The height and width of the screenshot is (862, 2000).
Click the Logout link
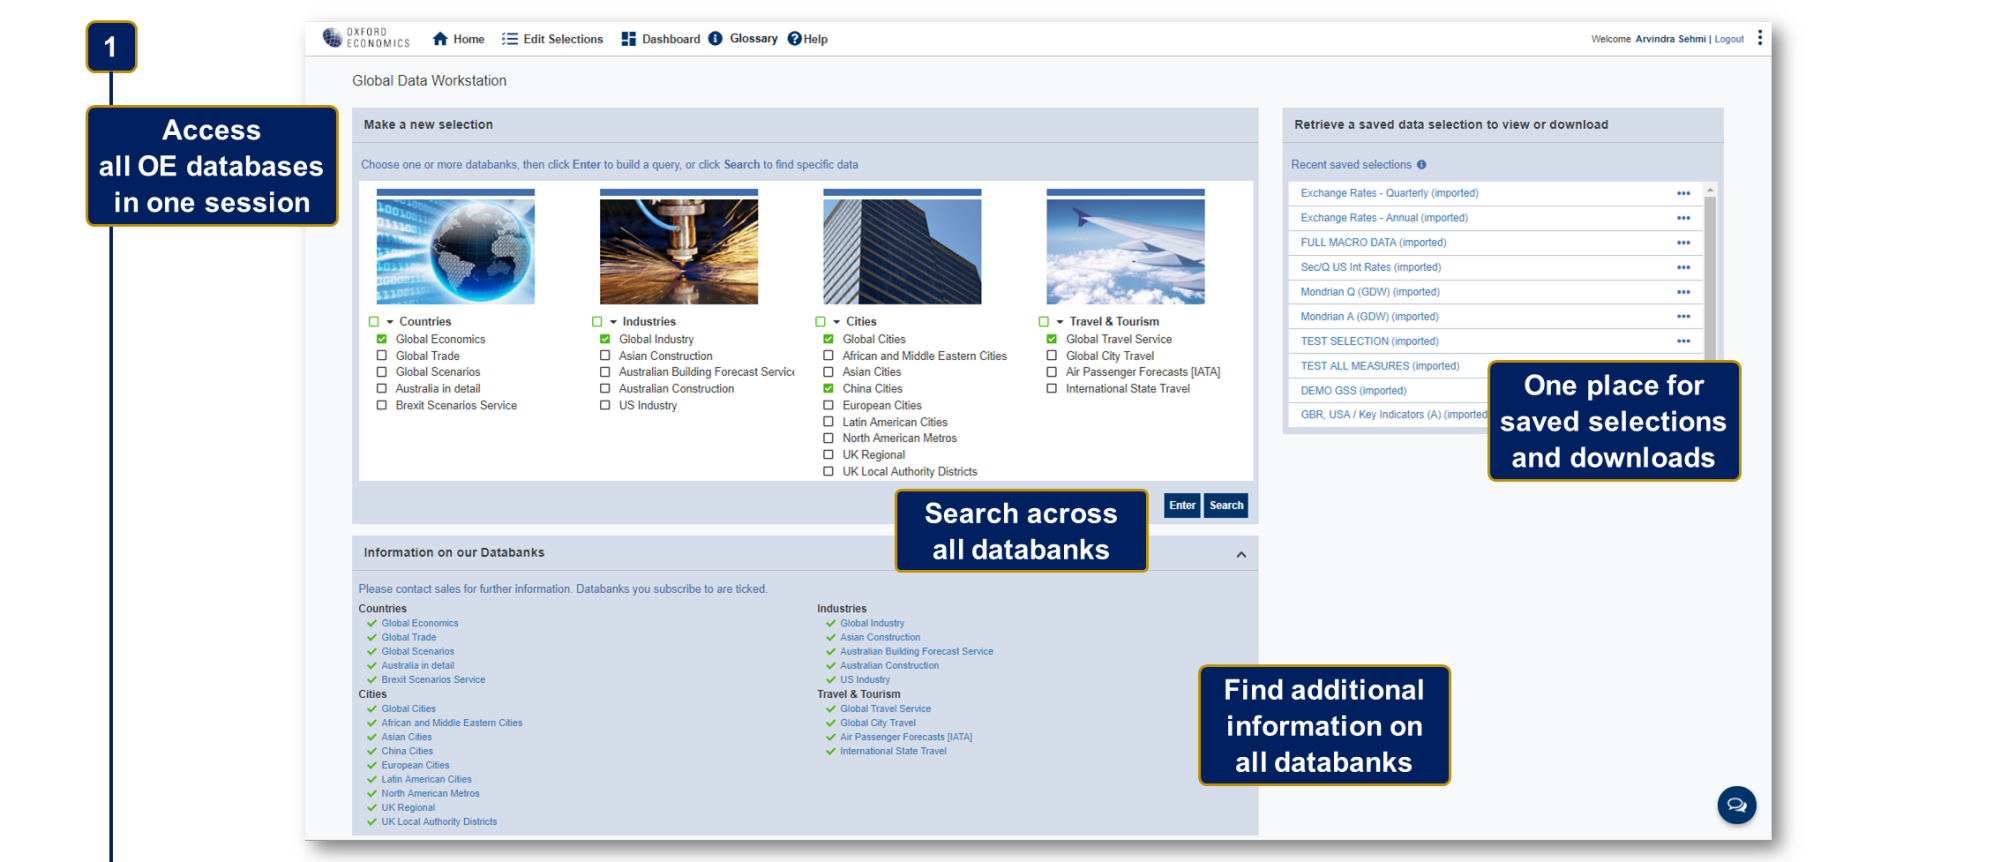click(1729, 39)
